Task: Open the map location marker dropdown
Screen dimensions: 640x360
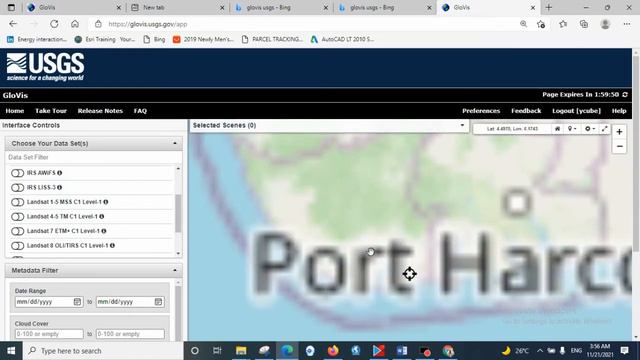Action: (x=572, y=129)
